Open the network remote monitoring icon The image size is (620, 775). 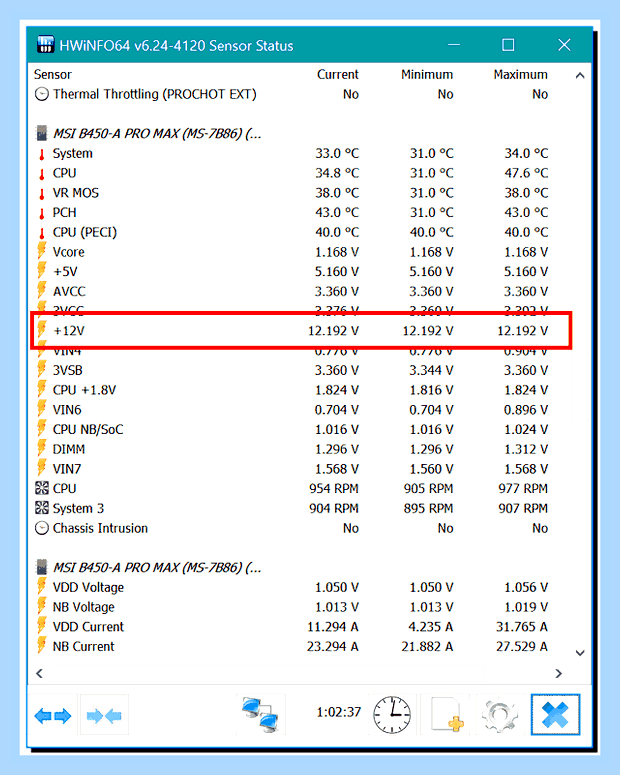click(x=260, y=715)
